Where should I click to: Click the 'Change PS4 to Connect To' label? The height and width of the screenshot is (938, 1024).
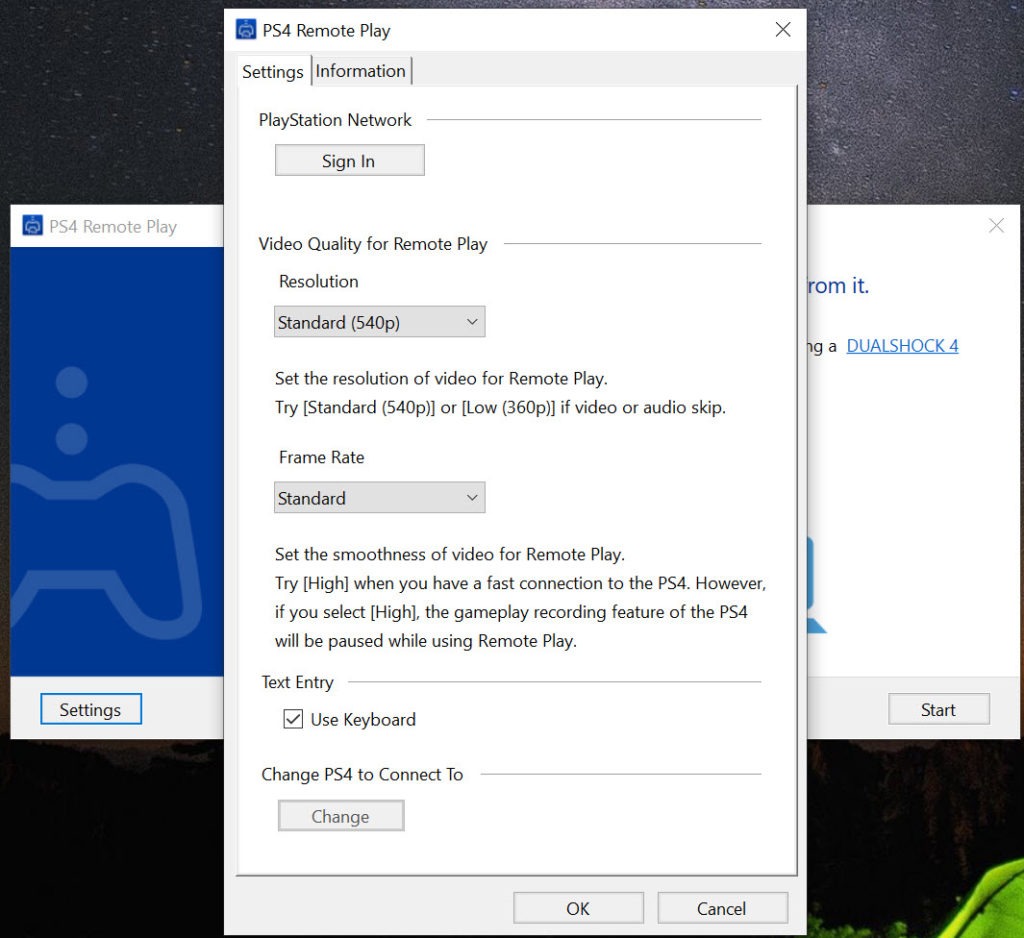pyautogui.click(x=362, y=775)
